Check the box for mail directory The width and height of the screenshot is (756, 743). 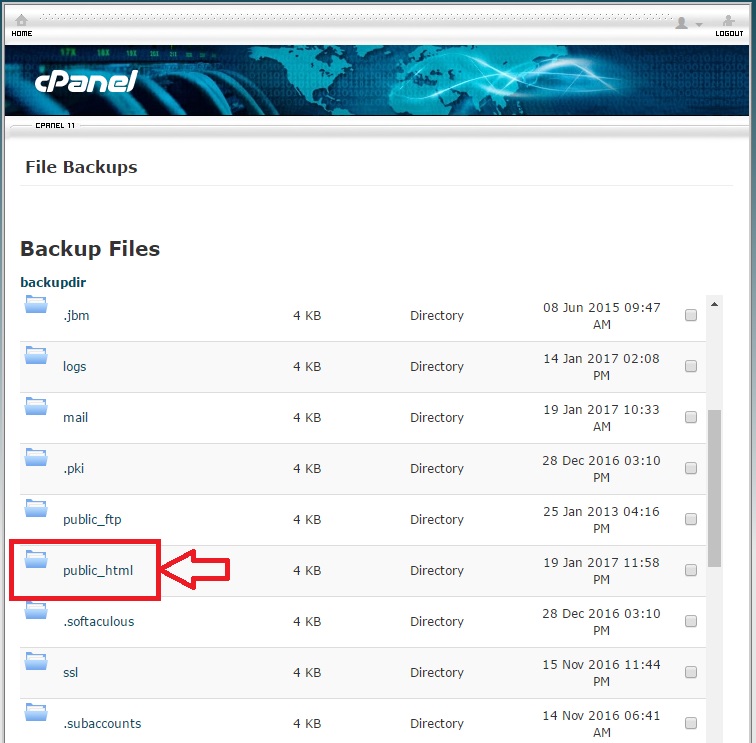[691, 417]
